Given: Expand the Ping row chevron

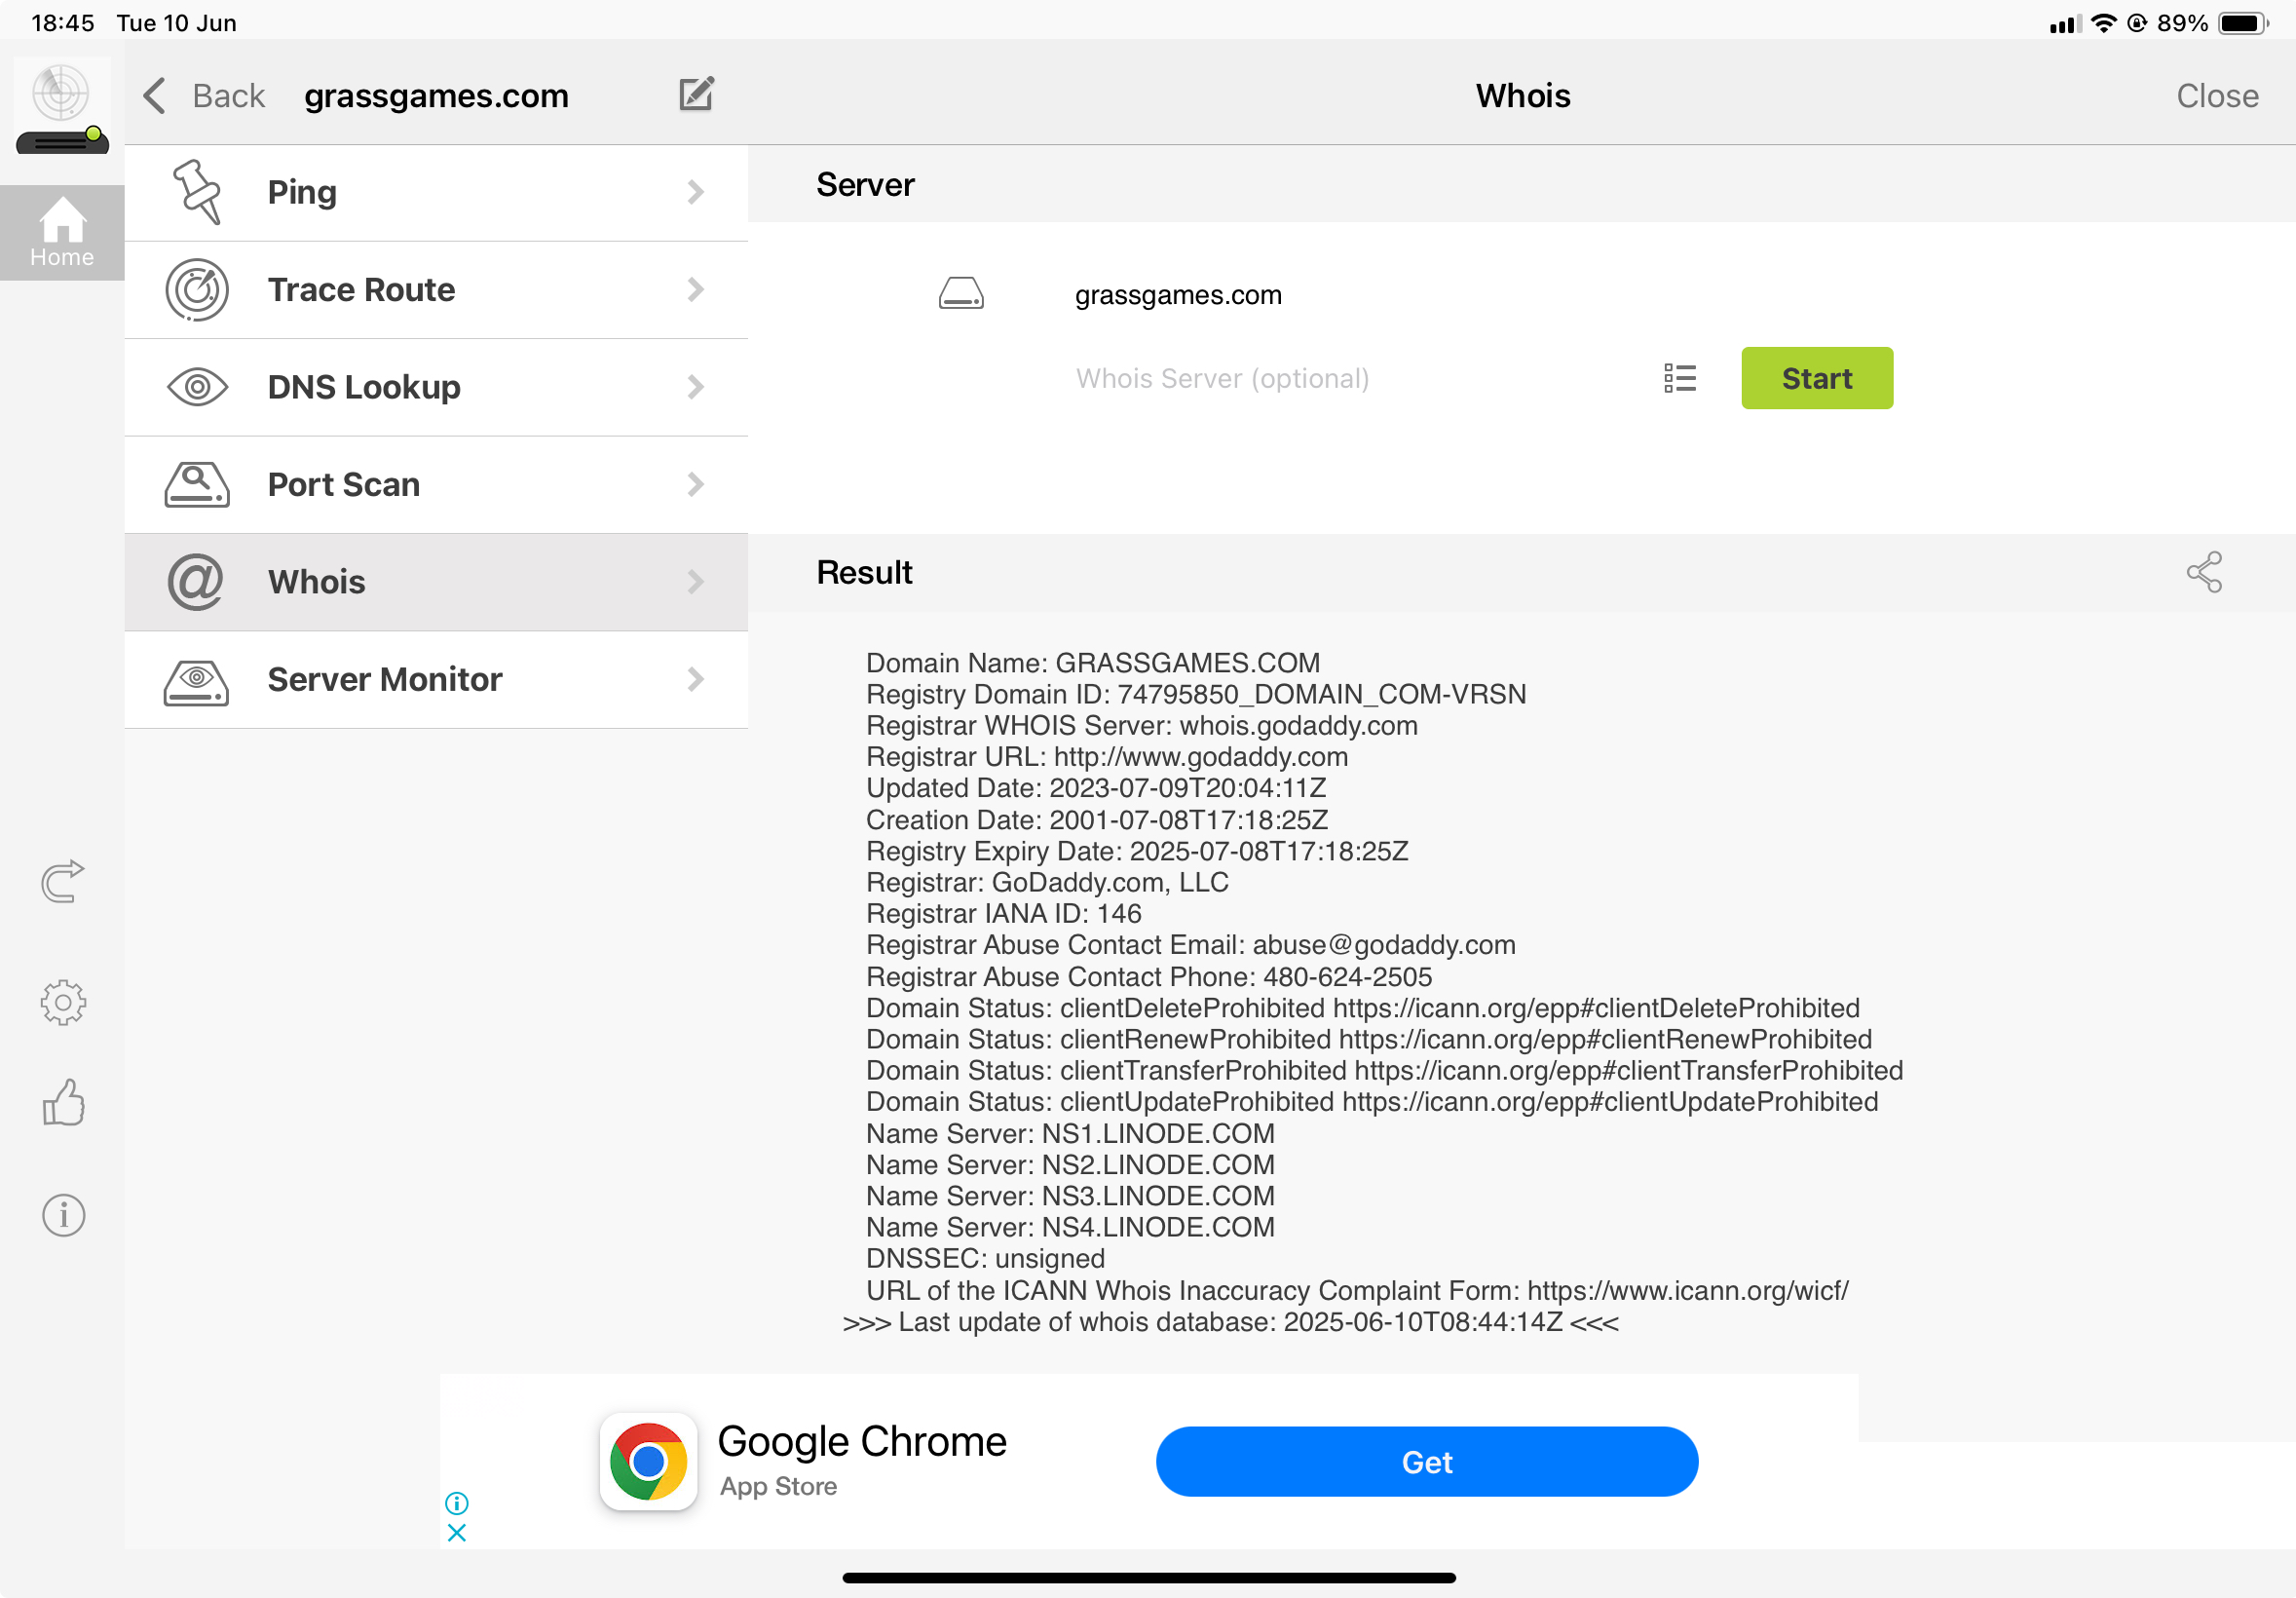Looking at the screenshot, I should tap(696, 192).
